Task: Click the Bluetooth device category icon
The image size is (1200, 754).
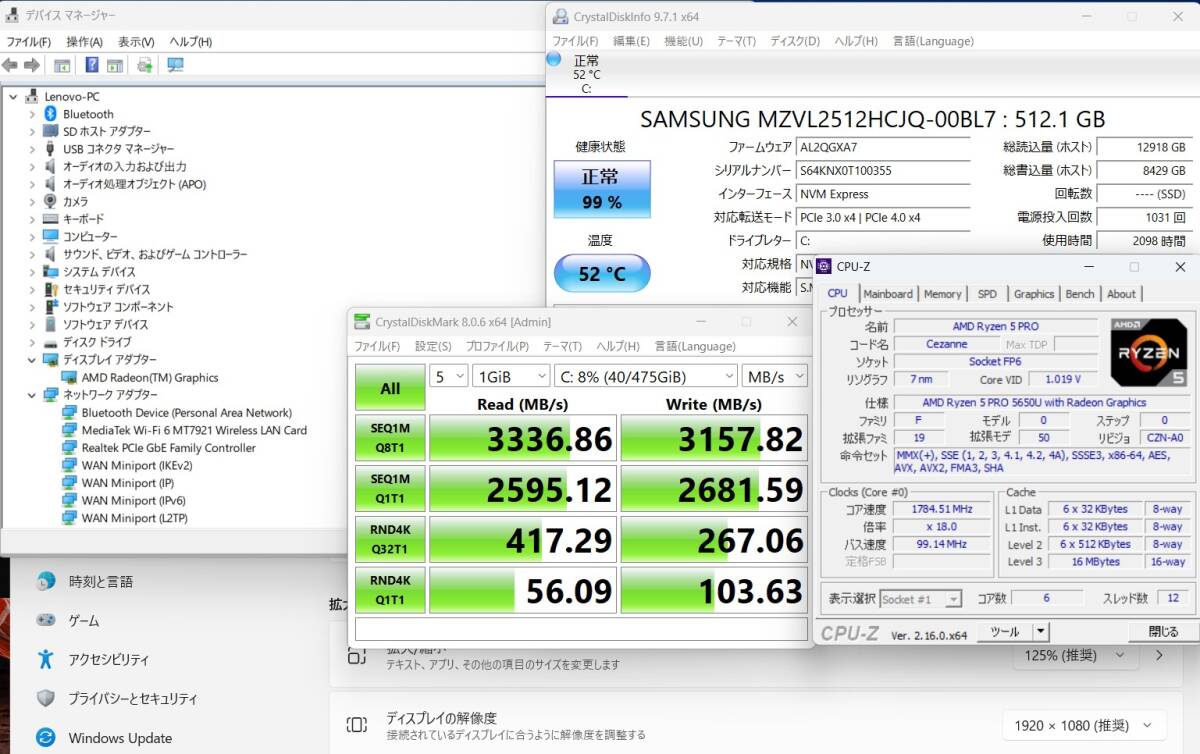Action: pyautogui.click(x=51, y=114)
